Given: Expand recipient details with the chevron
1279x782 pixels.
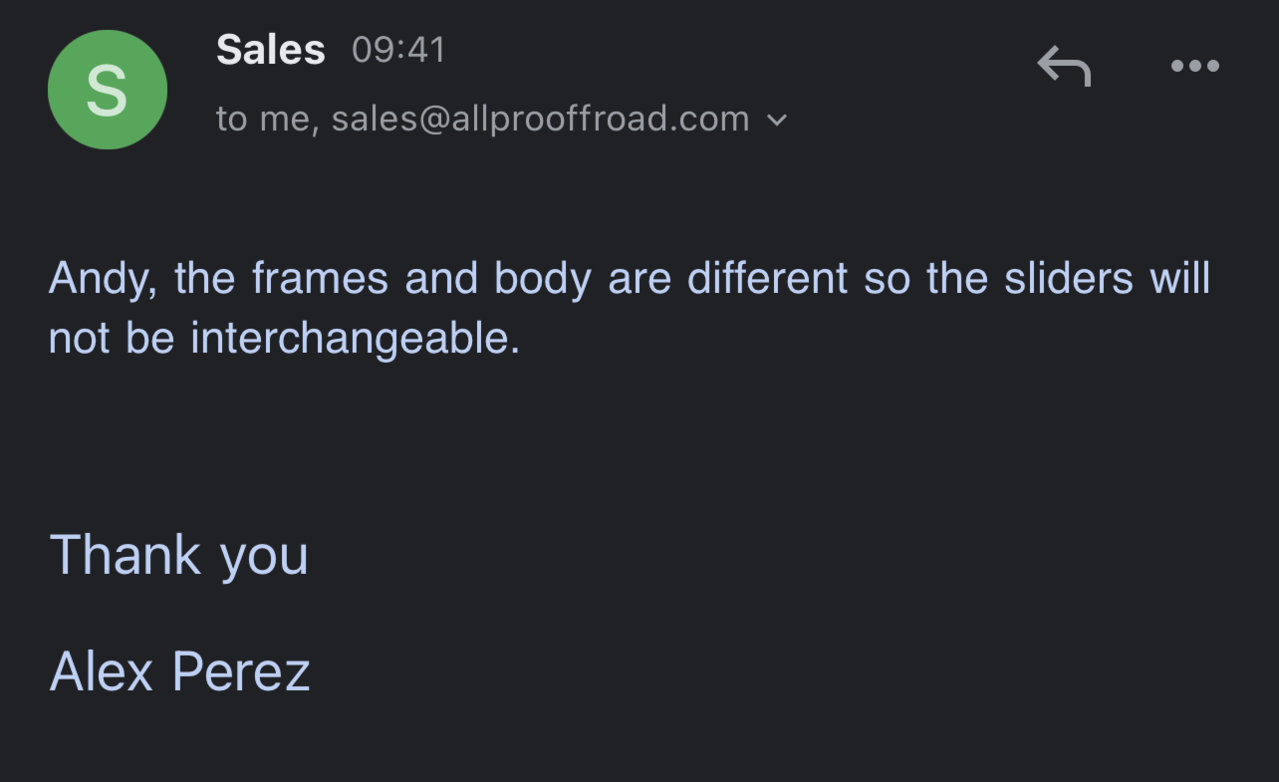Looking at the screenshot, I should 777,121.
